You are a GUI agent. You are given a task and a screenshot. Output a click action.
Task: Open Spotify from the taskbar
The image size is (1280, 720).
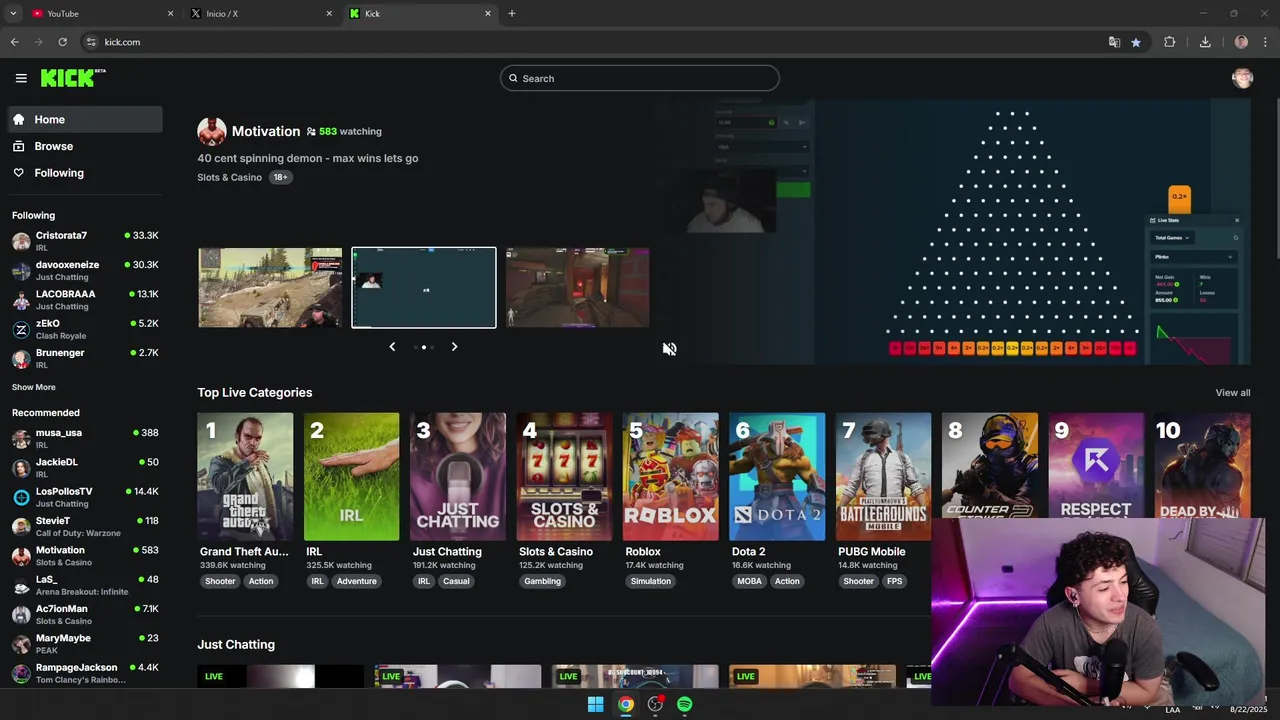coord(684,704)
